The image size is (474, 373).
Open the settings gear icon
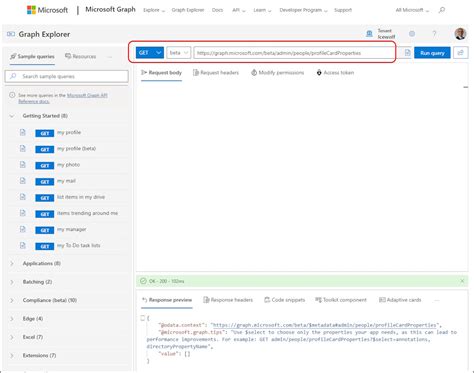tap(412, 34)
